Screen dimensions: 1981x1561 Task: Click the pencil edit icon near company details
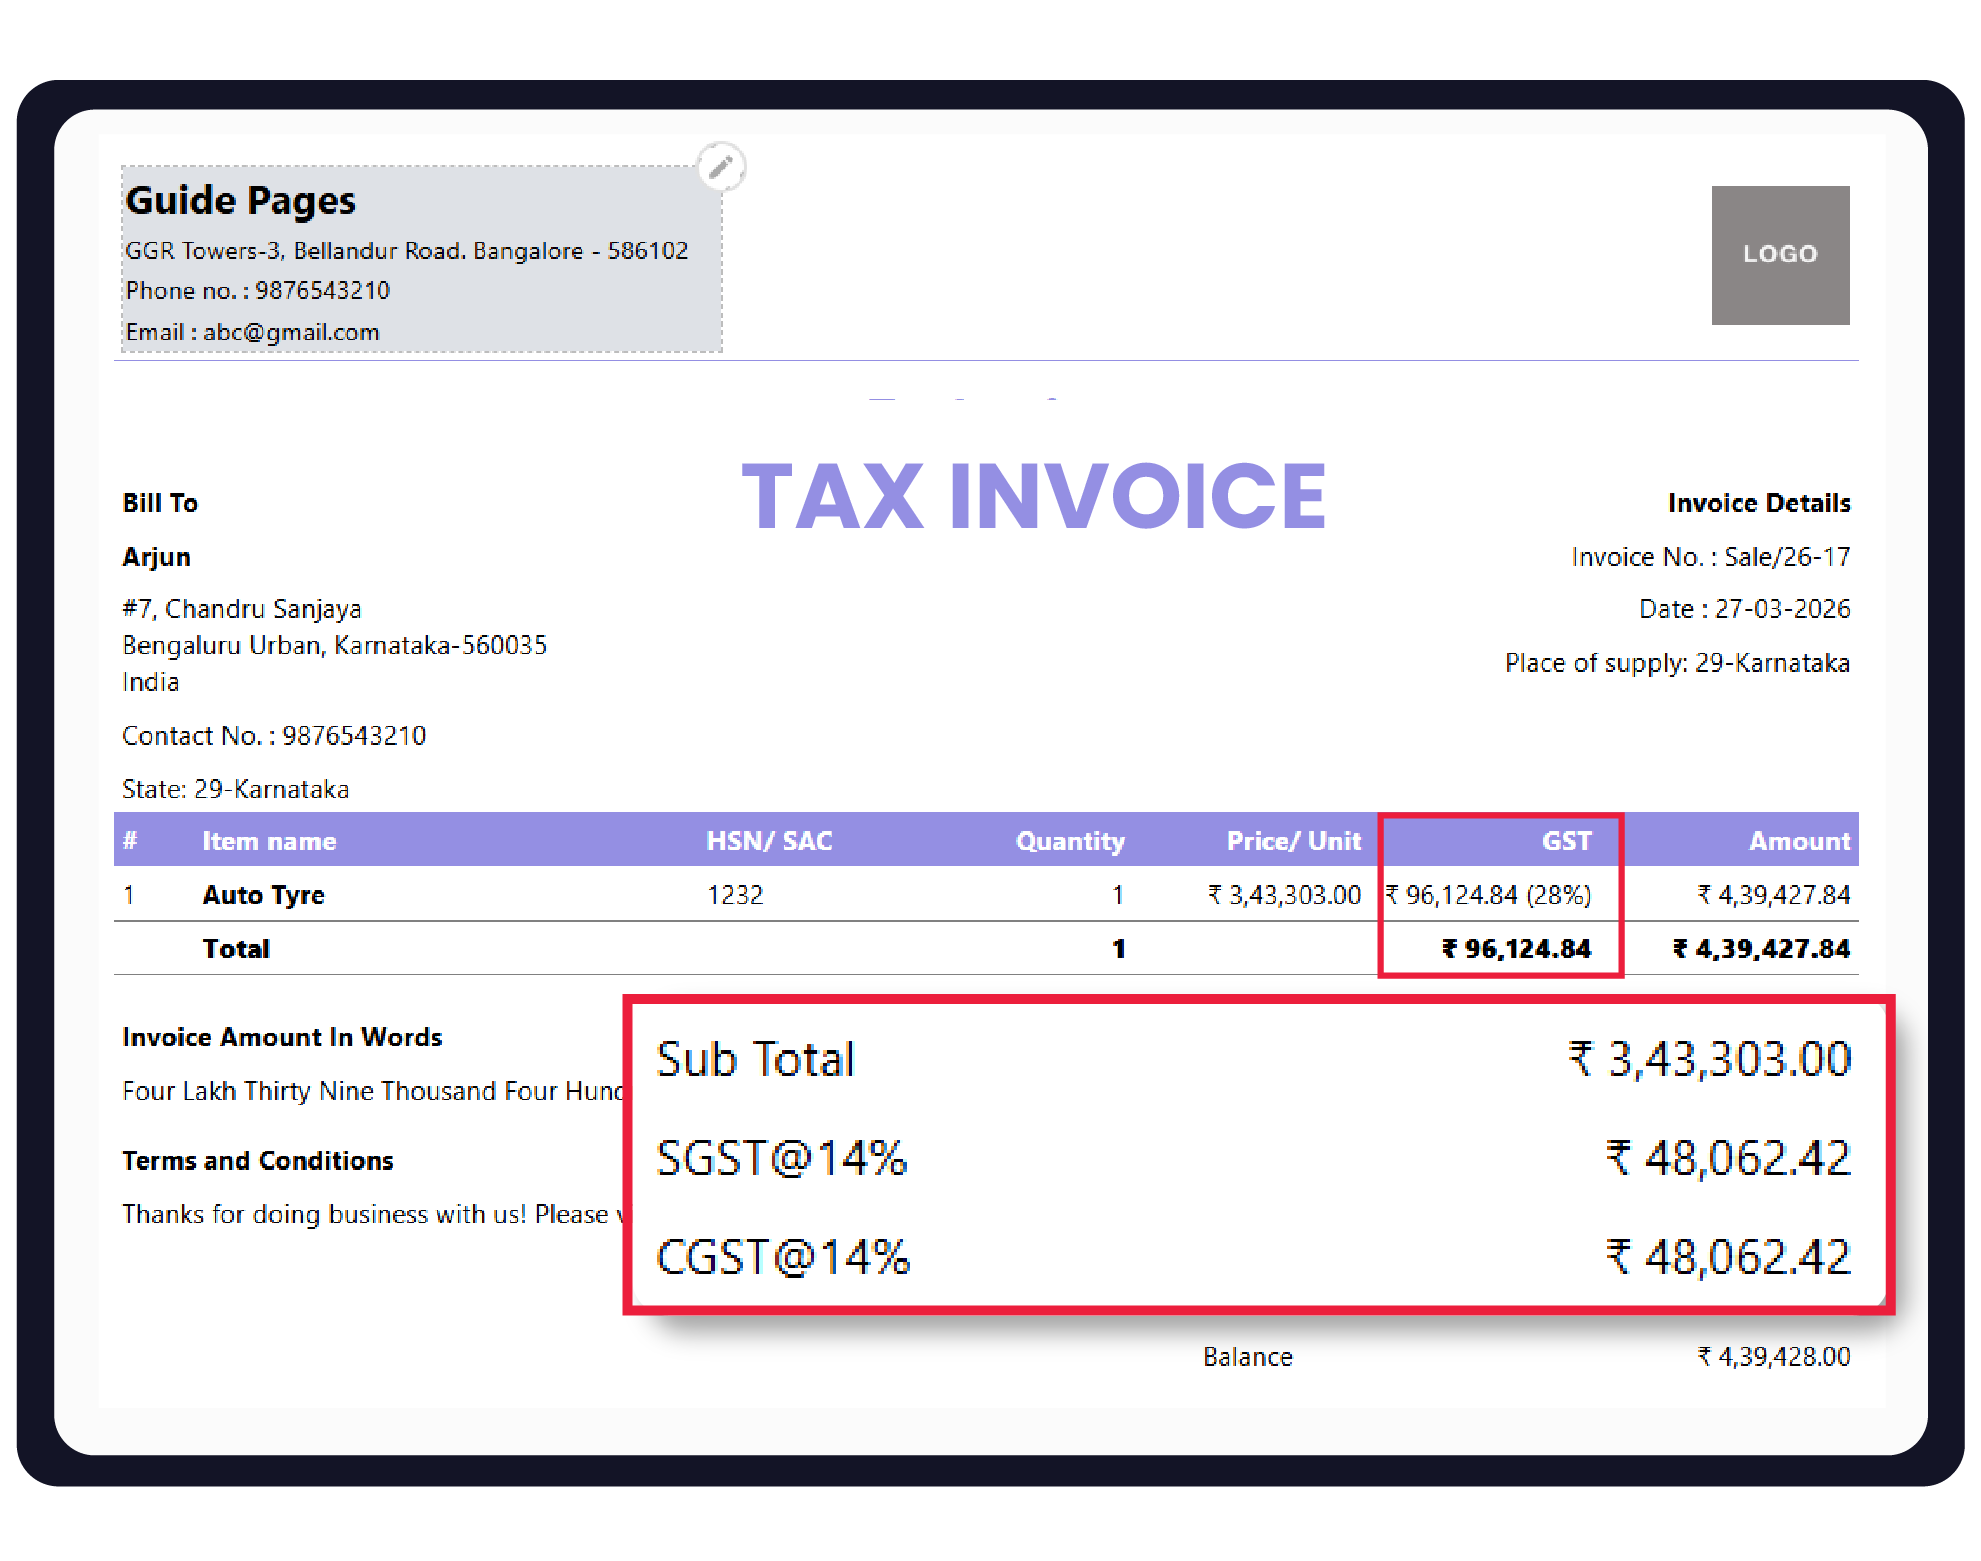[x=721, y=167]
